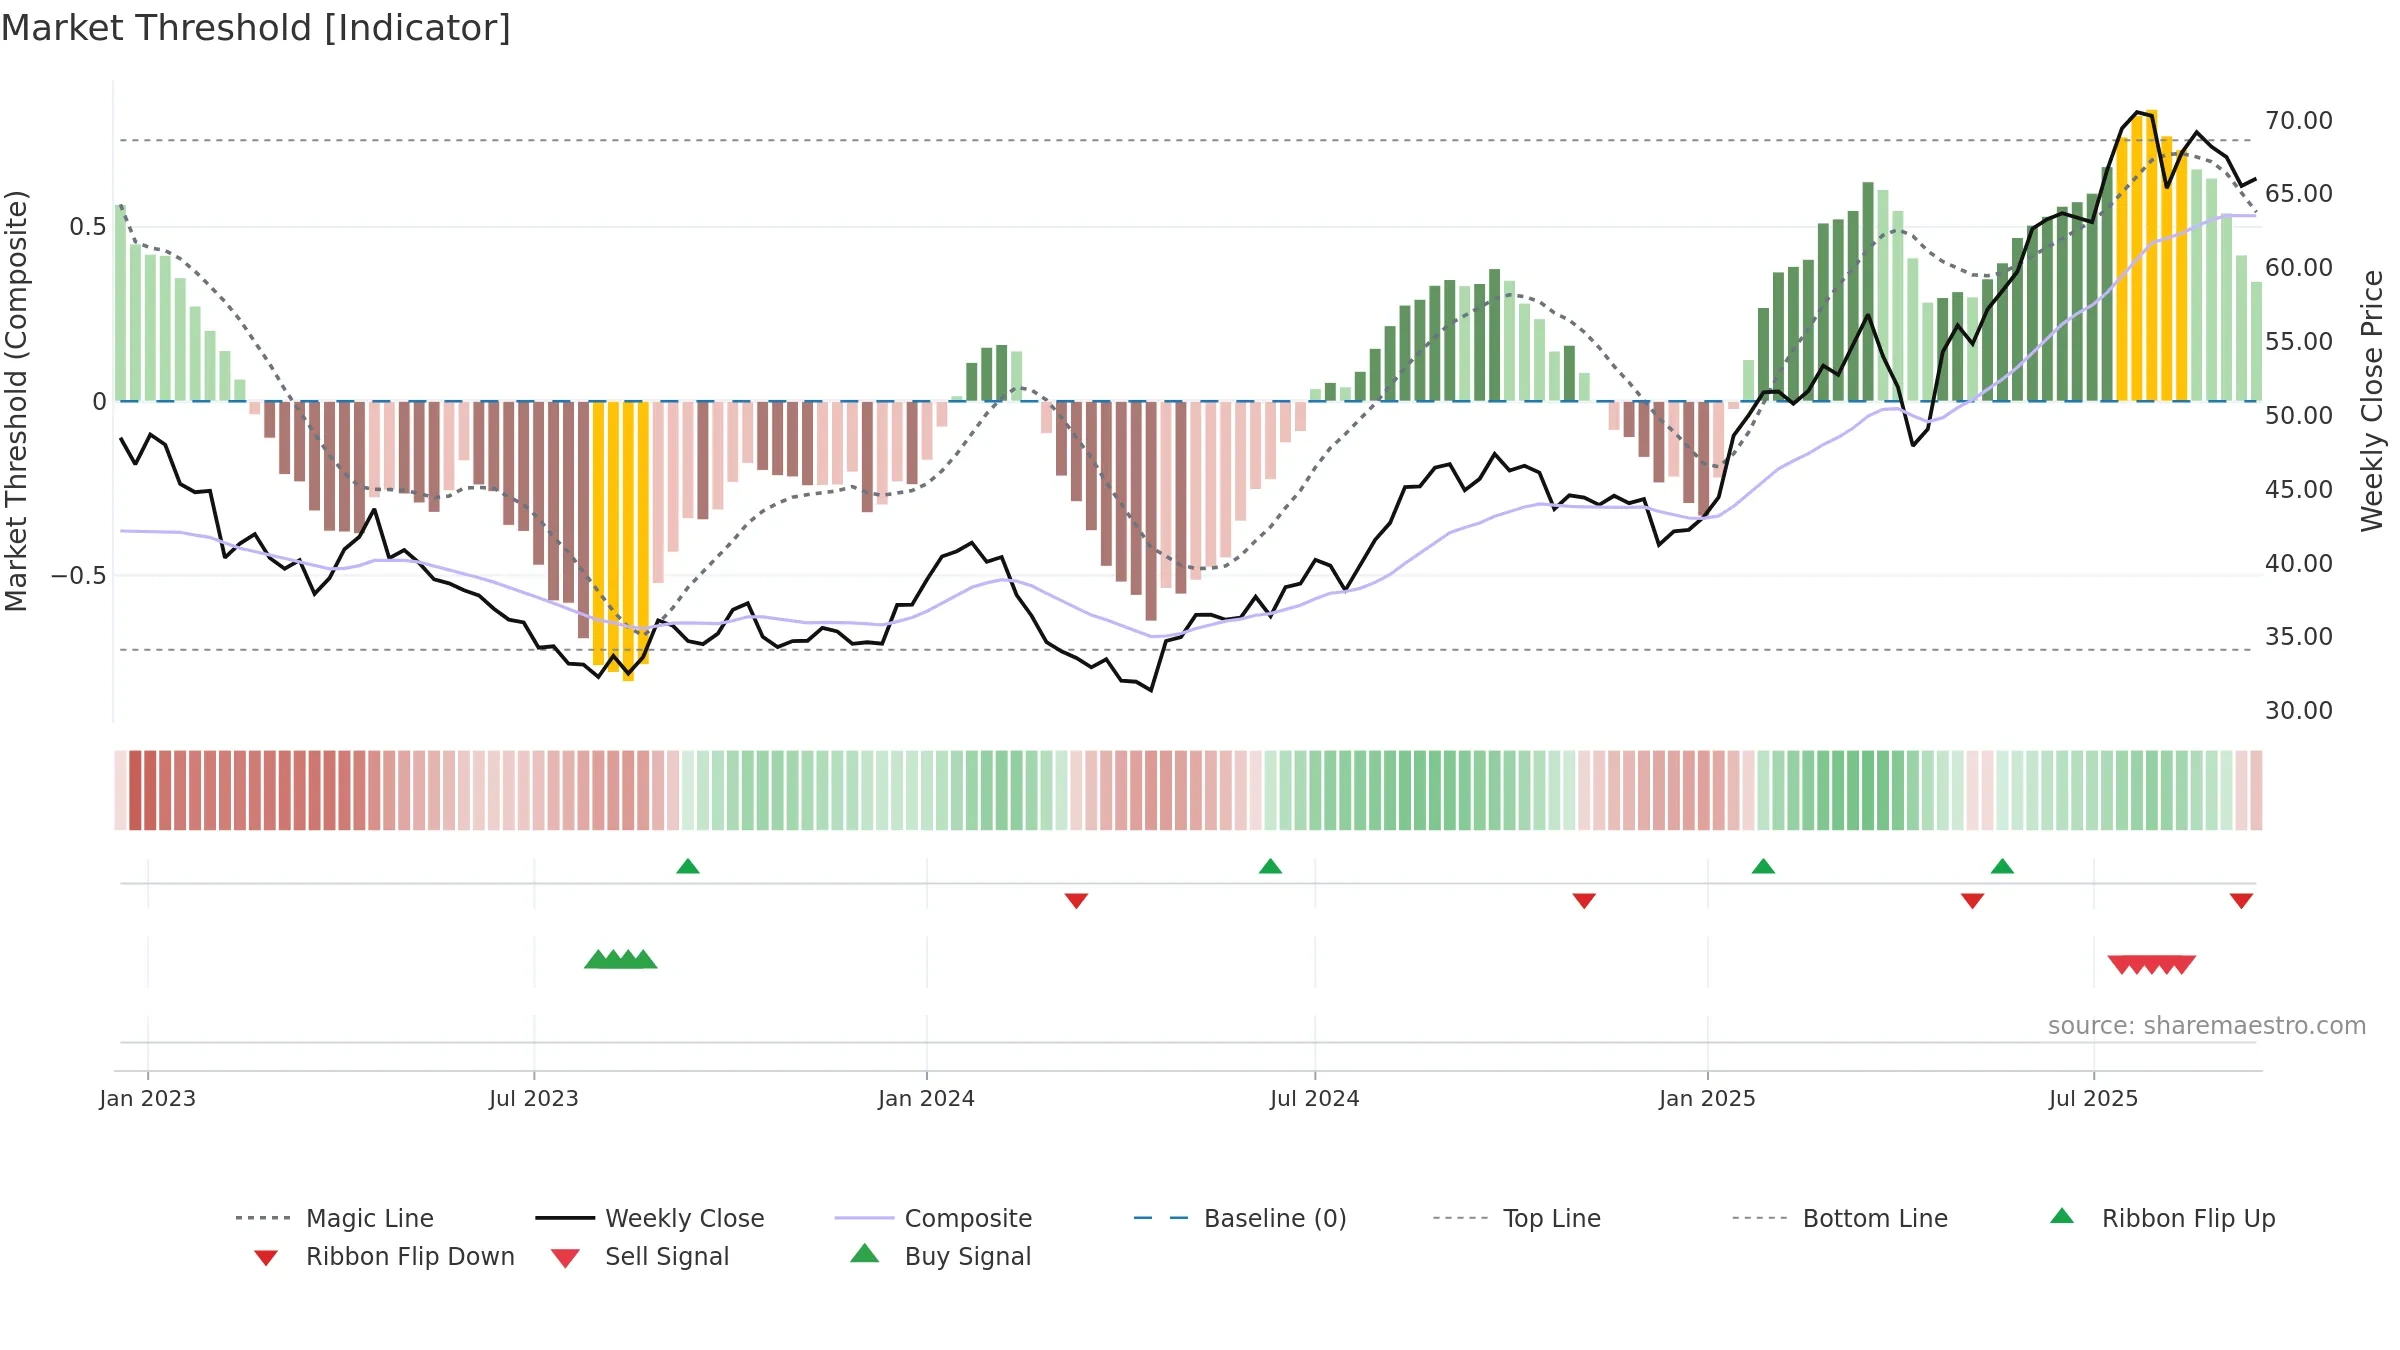Toggle the Weekly Close legend entry
This screenshot has width=2400, height=1350.
(x=650, y=1218)
